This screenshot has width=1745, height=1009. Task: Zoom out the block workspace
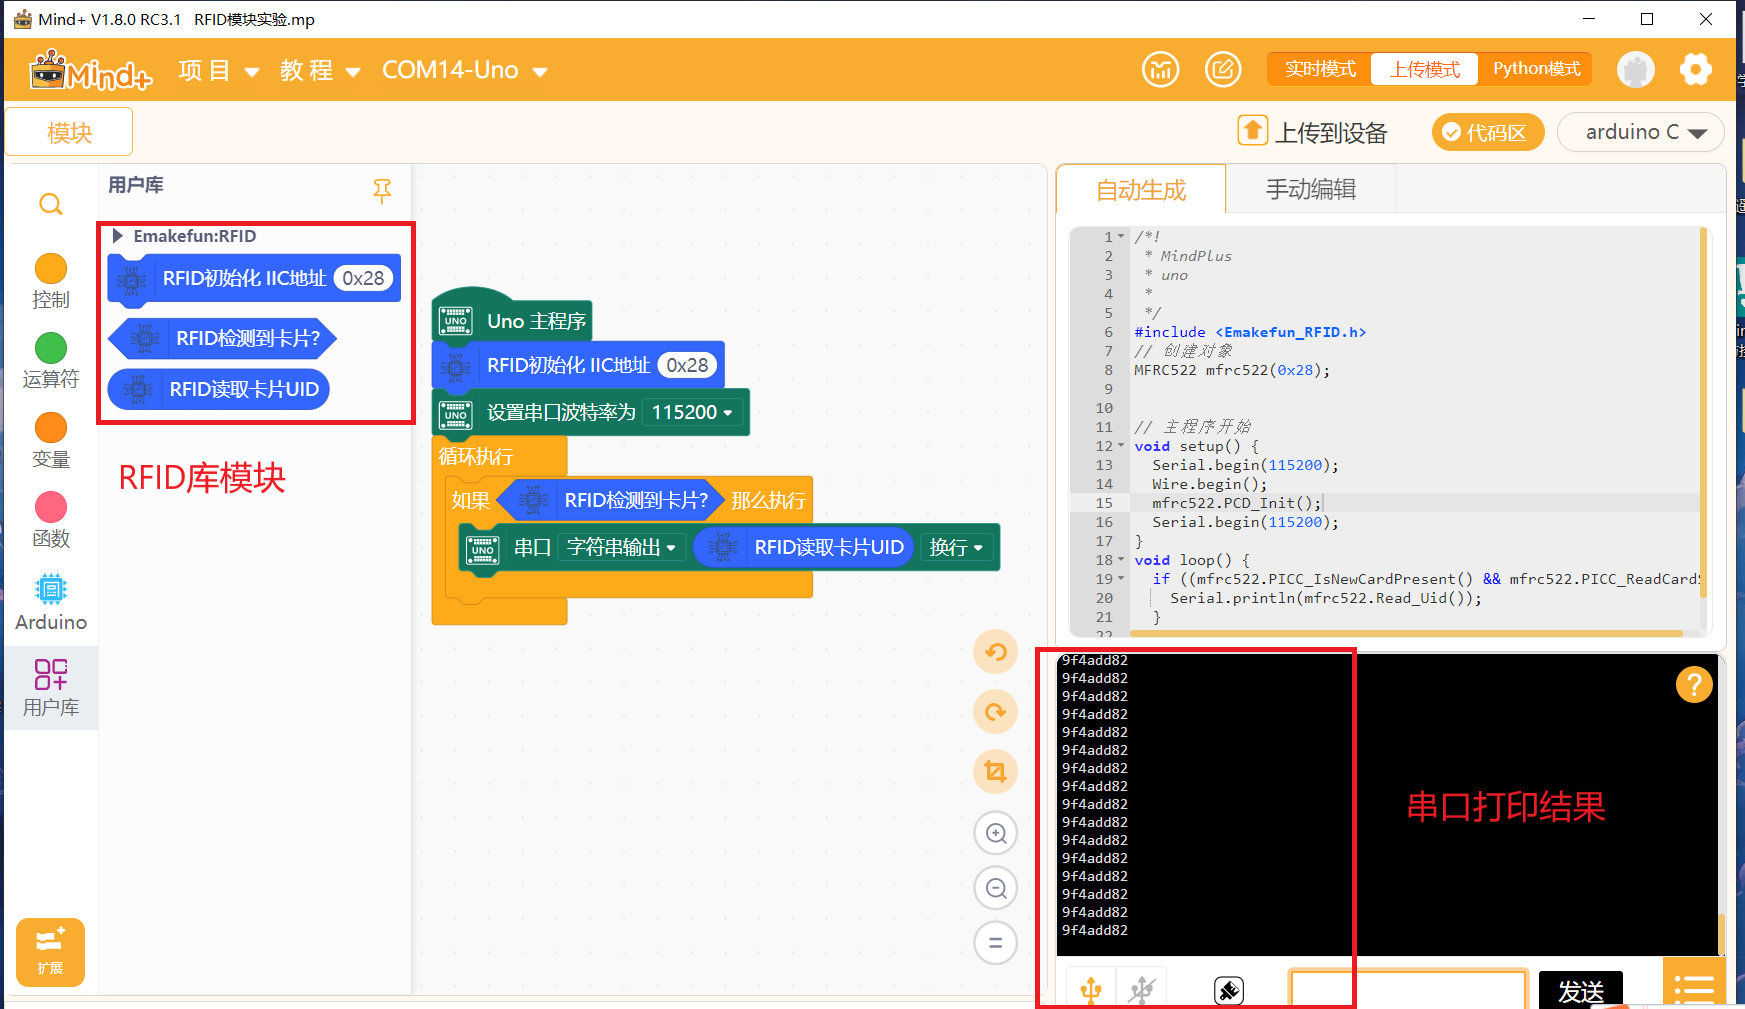pyautogui.click(x=996, y=888)
